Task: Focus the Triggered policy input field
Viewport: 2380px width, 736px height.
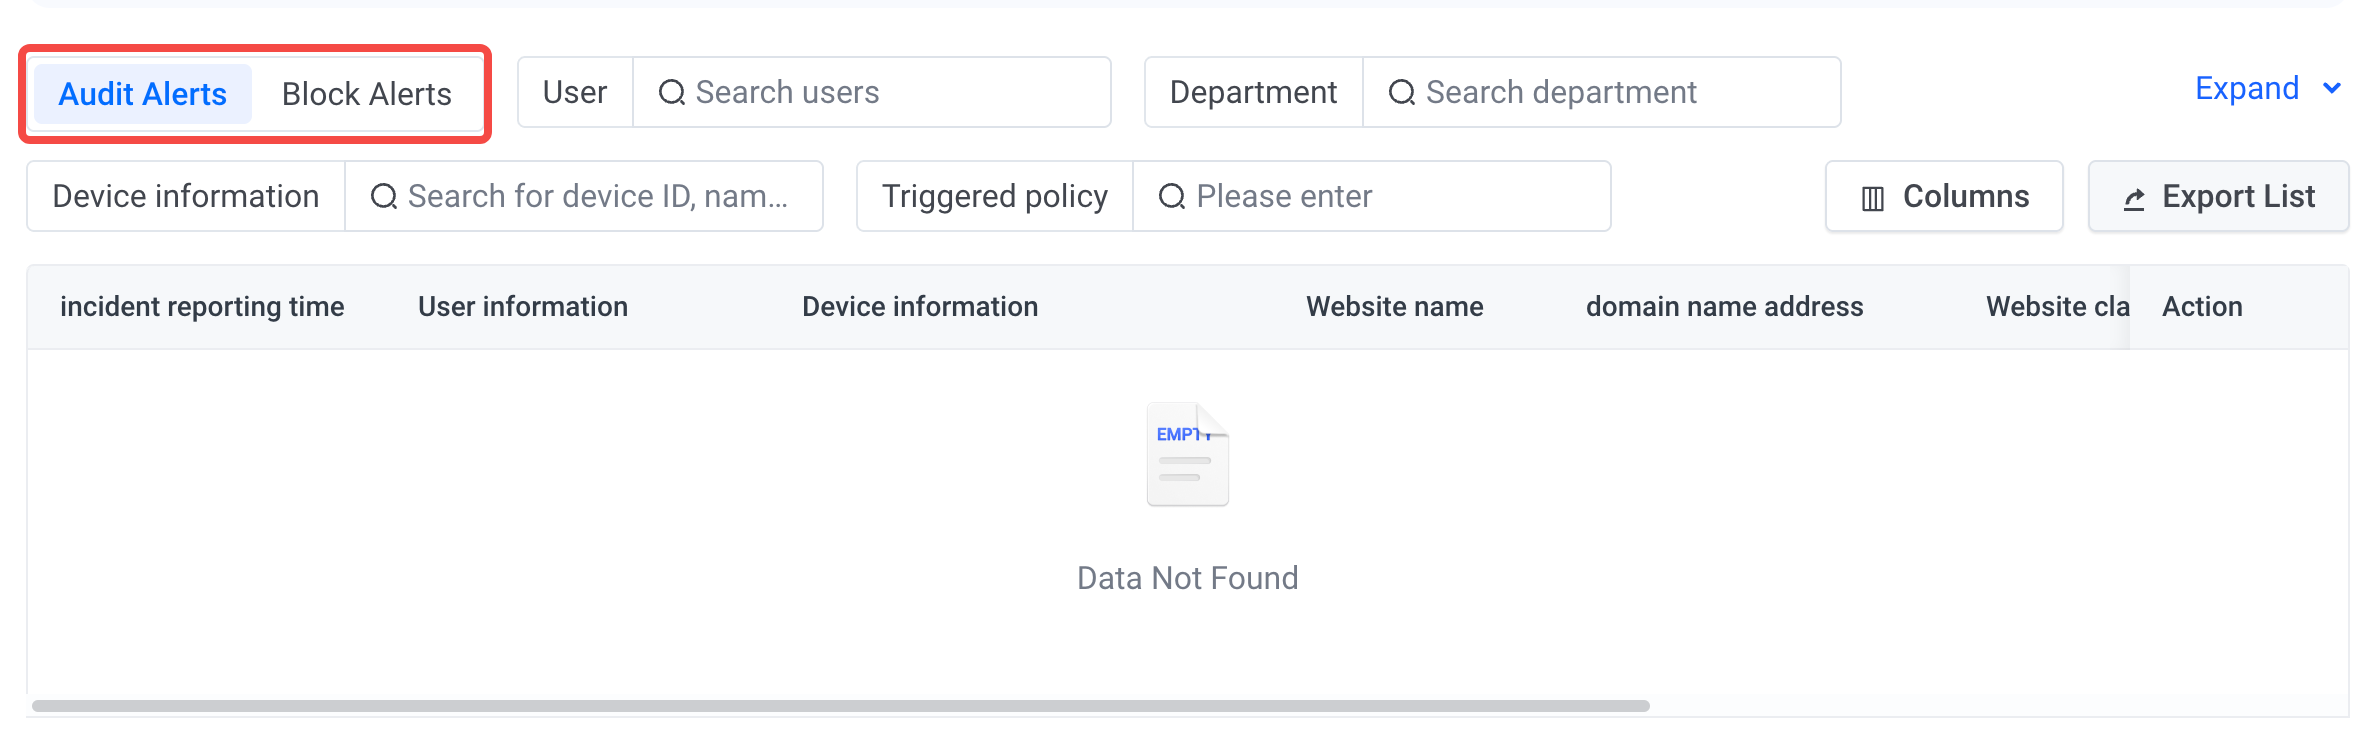Action: click(x=1390, y=197)
